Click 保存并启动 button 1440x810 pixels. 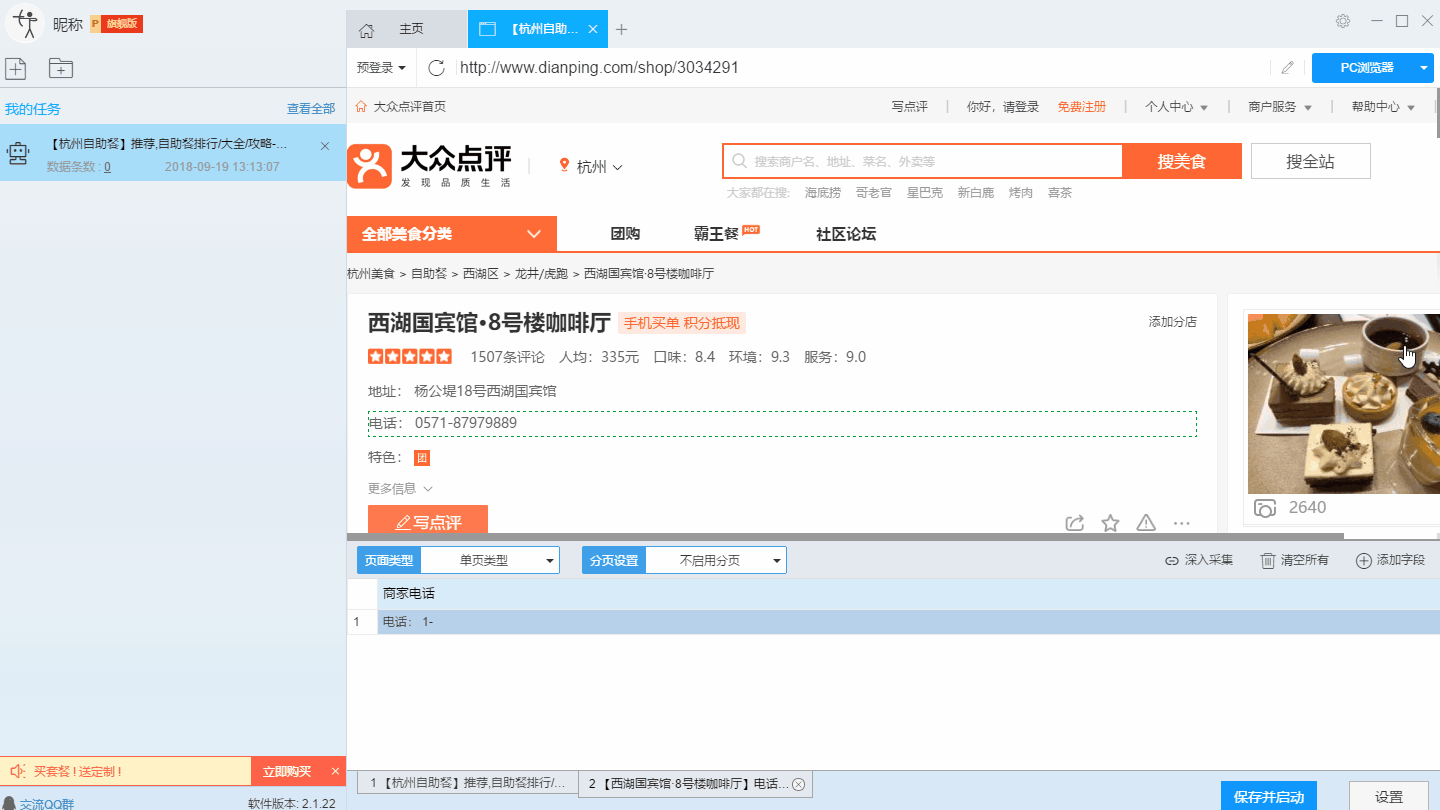tap(1269, 797)
